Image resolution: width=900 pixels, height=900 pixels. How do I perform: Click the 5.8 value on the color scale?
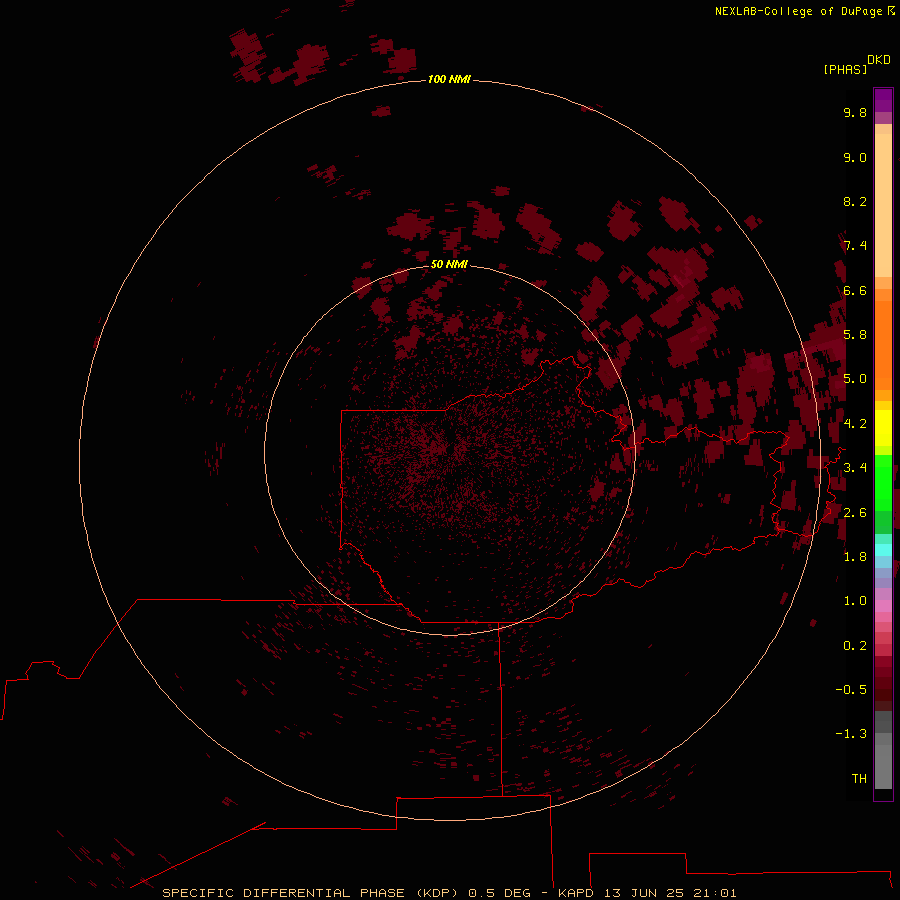coord(855,335)
